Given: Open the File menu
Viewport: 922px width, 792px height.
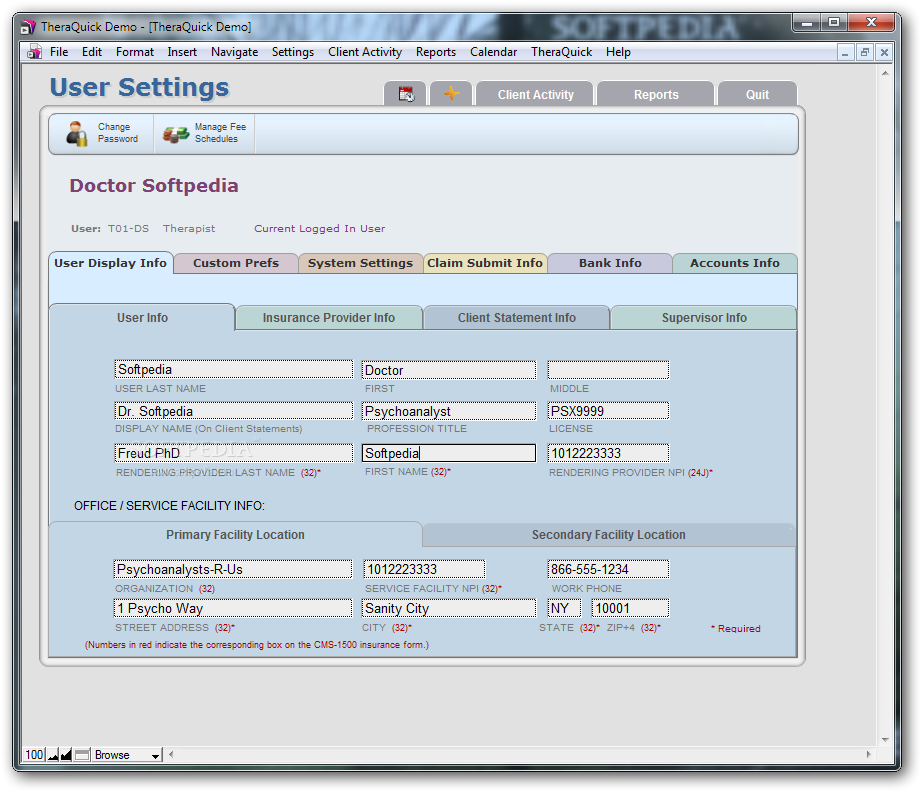Looking at the screenshot, I should coord(59,52).
